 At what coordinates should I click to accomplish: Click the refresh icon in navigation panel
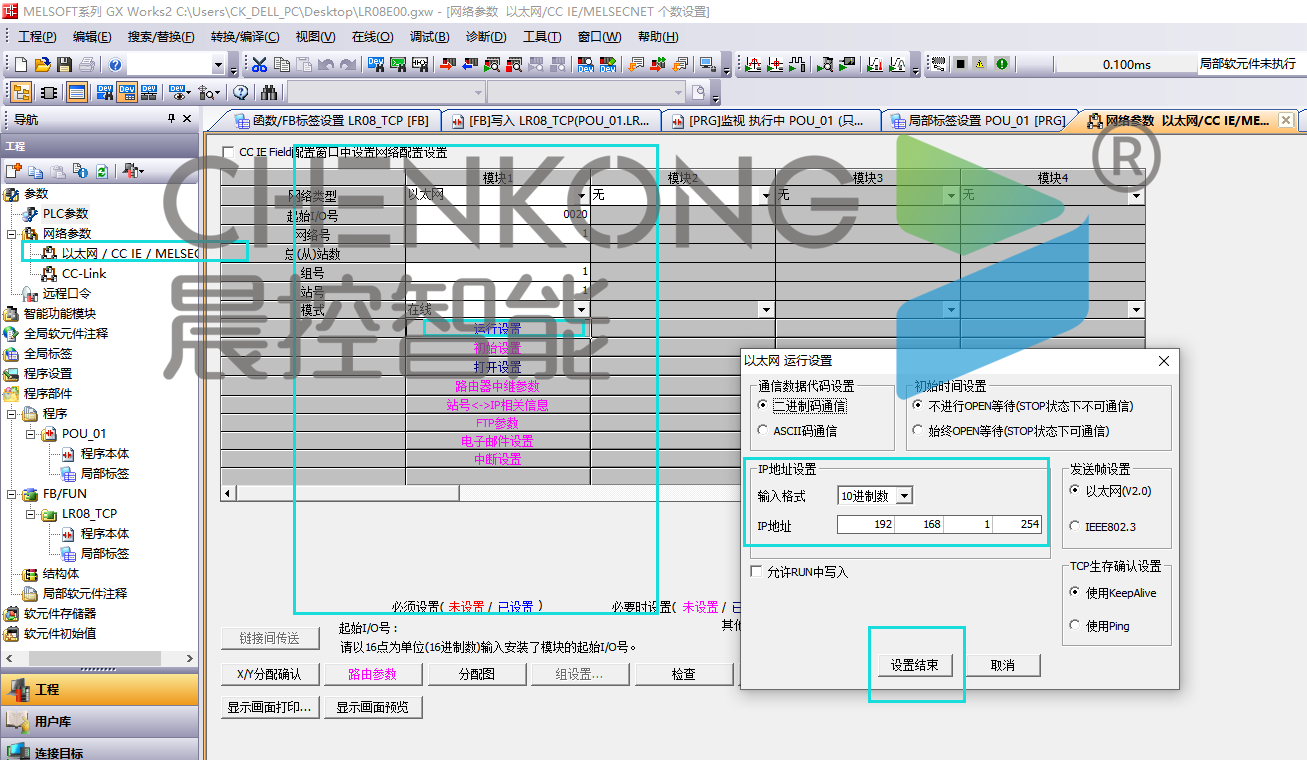point(101,172)
